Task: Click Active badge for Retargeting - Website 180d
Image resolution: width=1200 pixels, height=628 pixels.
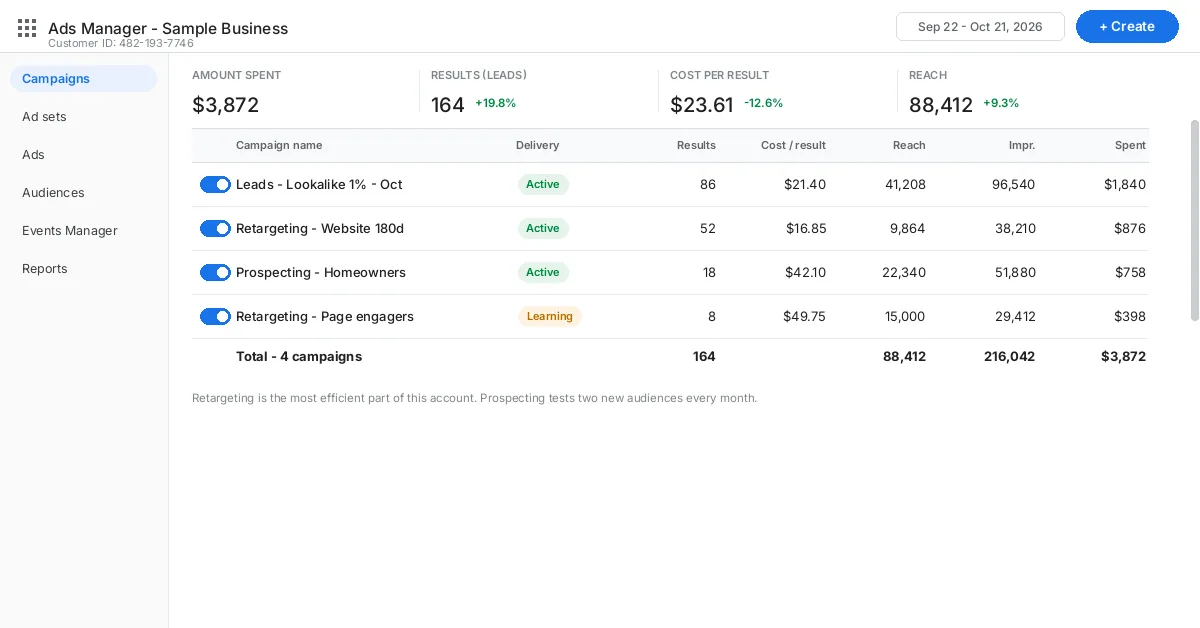Action: point(543,229)
